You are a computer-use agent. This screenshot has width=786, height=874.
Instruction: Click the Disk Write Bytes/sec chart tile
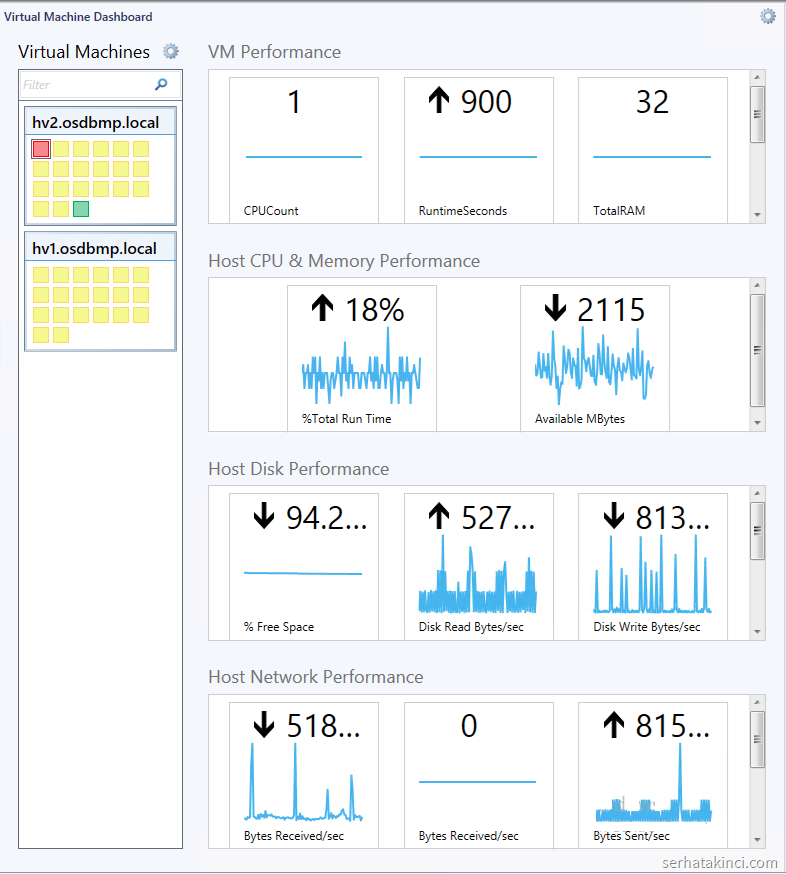(x=652, y=566)
